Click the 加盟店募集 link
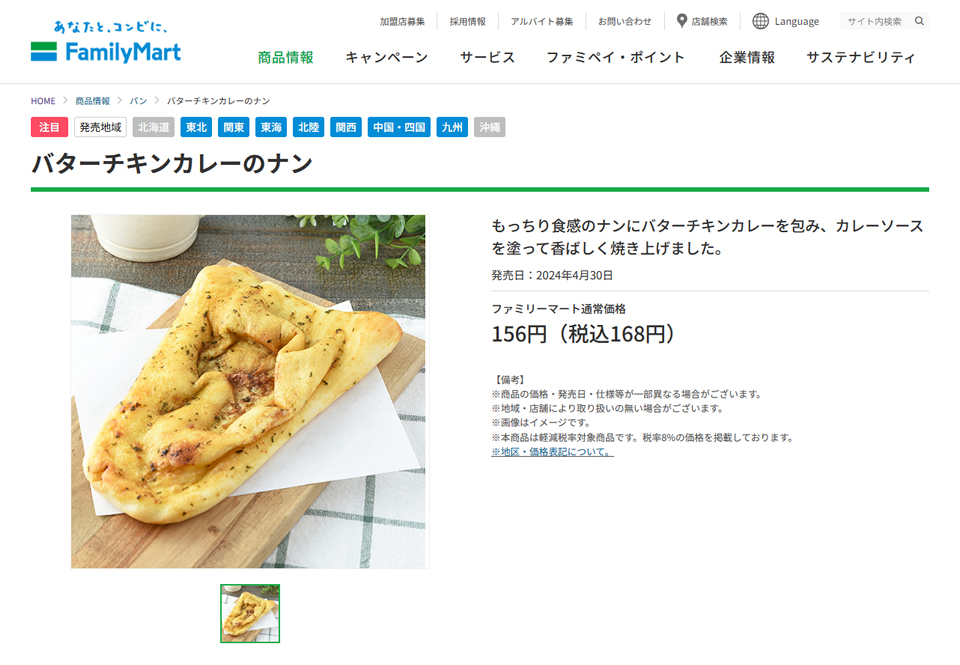The width and height of the screenshot is (960, 665). click(402, 21)
